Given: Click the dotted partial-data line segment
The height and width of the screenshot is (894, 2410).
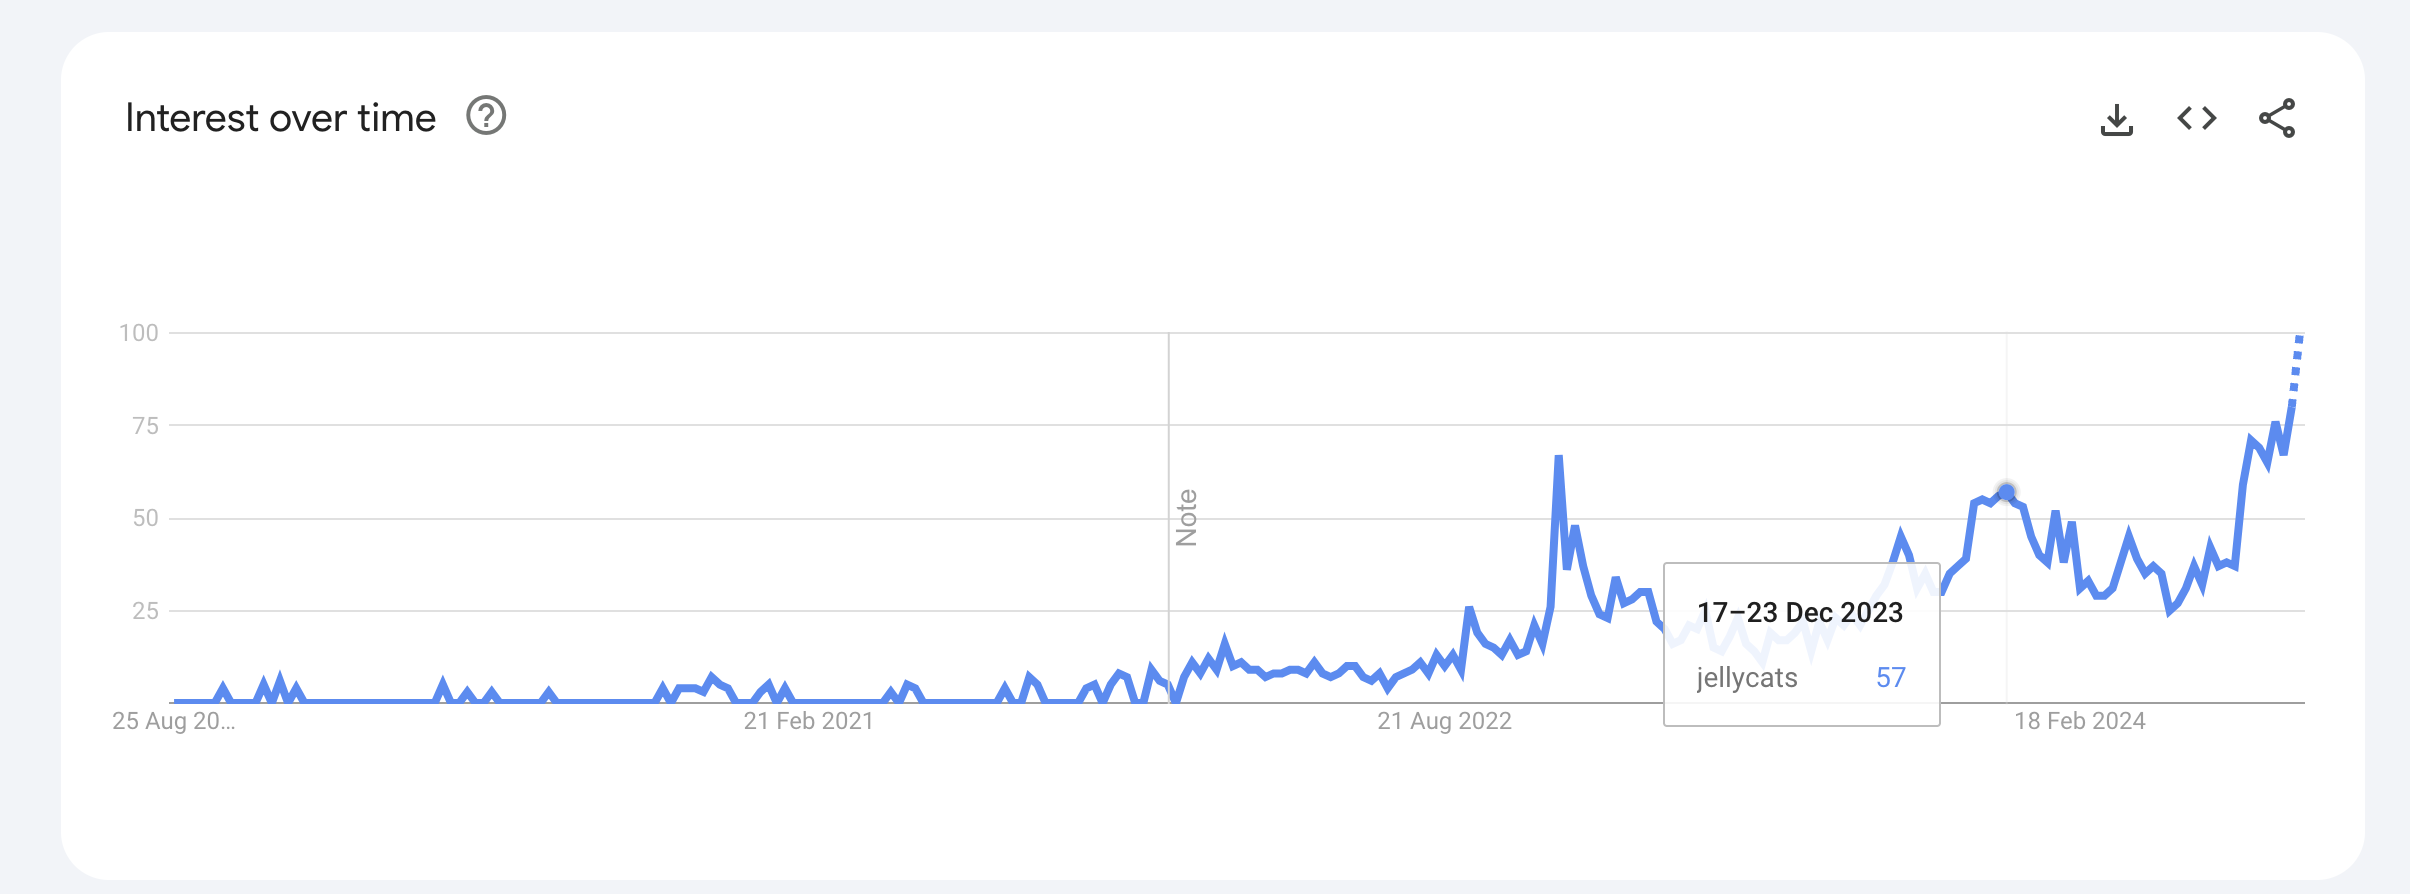Looking at the screenshot, I should tap(2296, 370).
